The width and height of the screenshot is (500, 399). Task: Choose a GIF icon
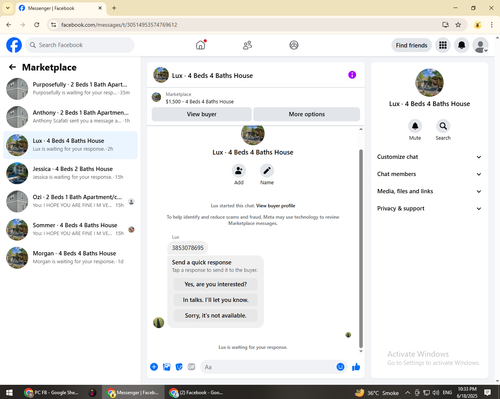click(191, 367)
